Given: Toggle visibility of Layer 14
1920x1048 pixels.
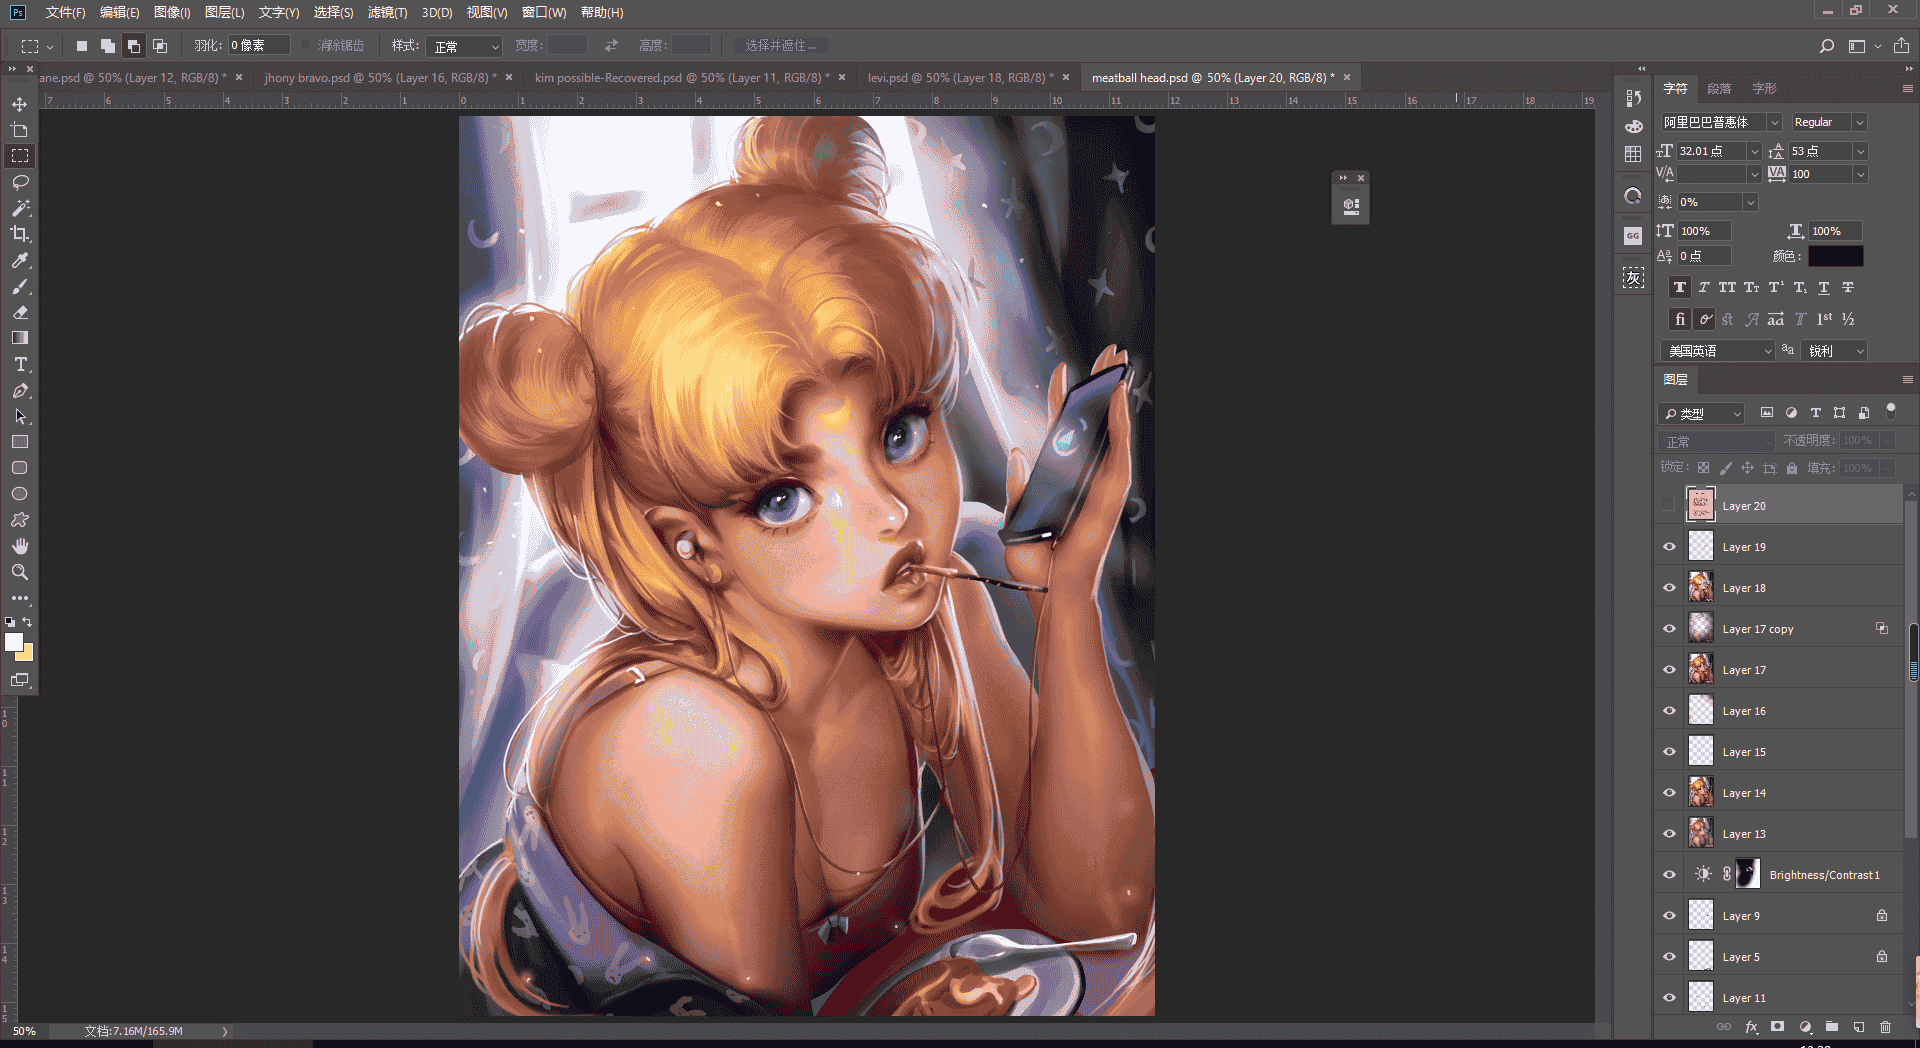Looking at the screenshot, I should point(1669,793).
